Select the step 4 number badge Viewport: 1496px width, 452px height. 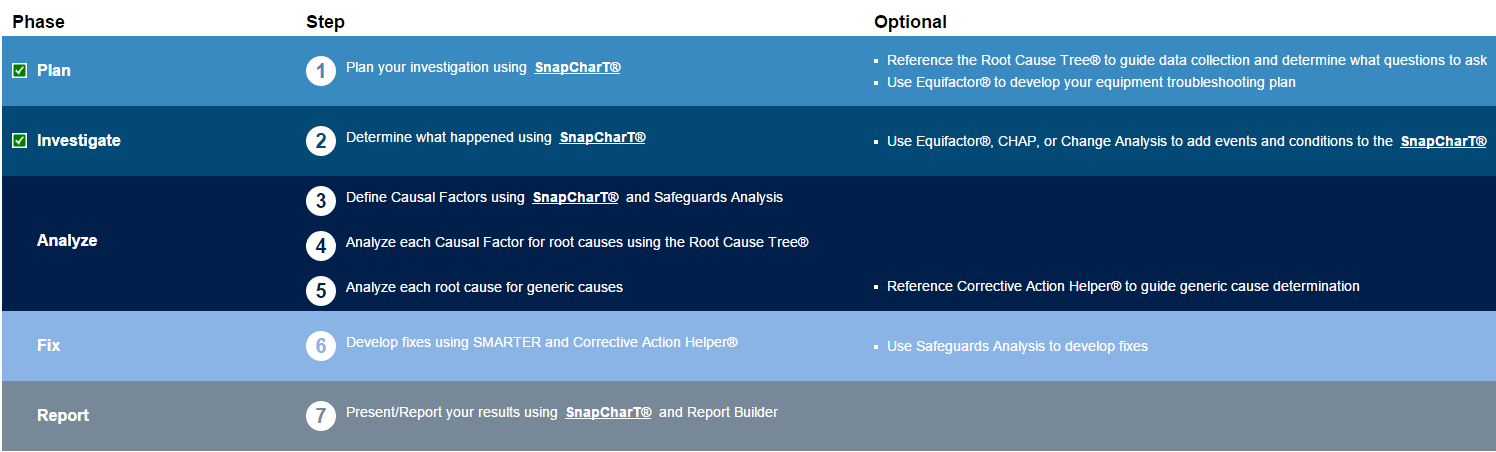321,246
